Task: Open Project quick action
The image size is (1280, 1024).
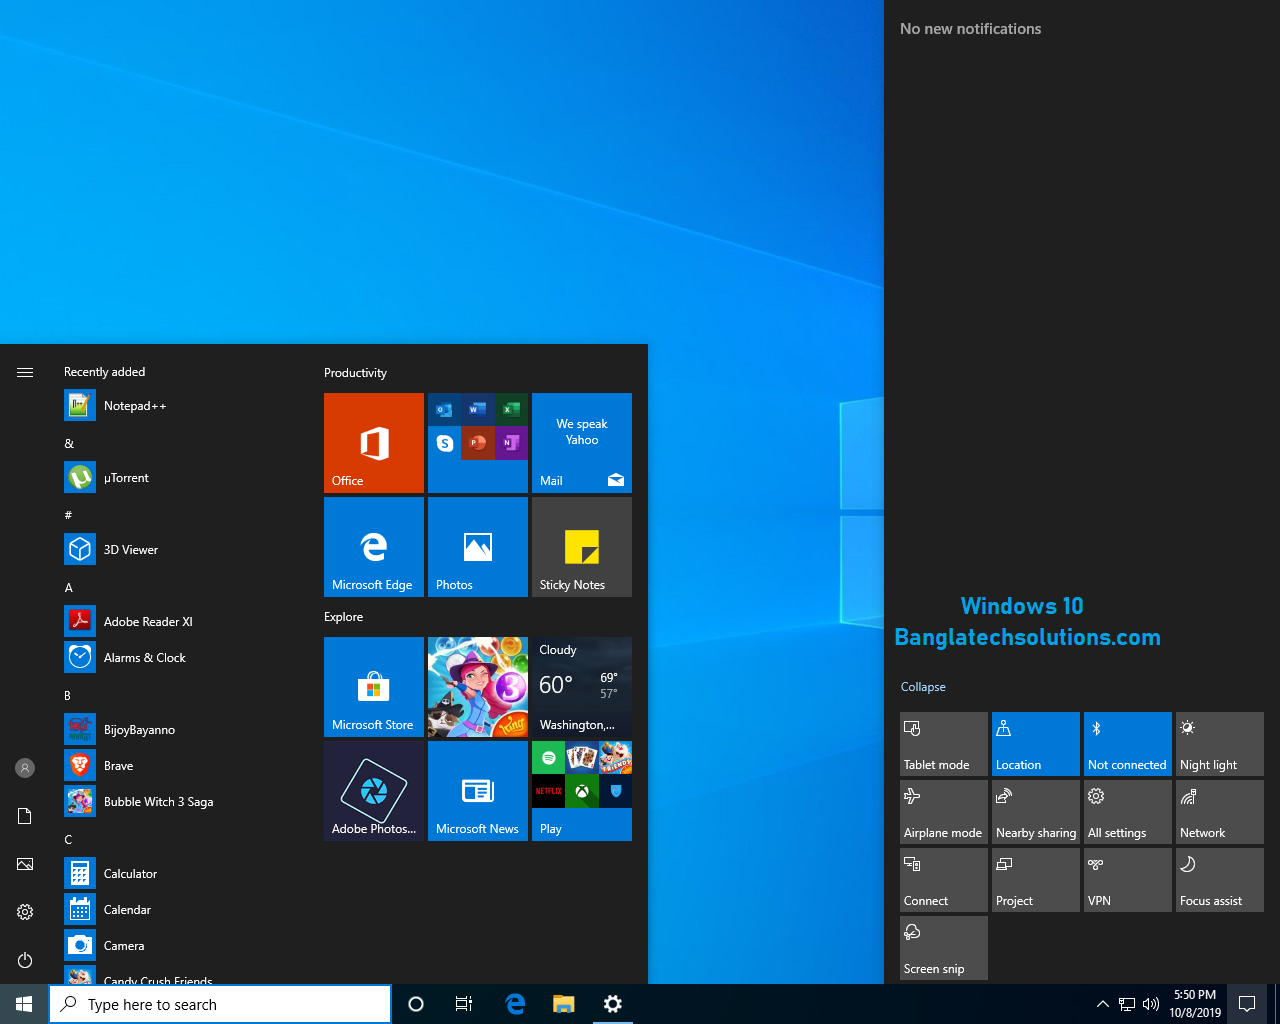Action: [1036, 880]
